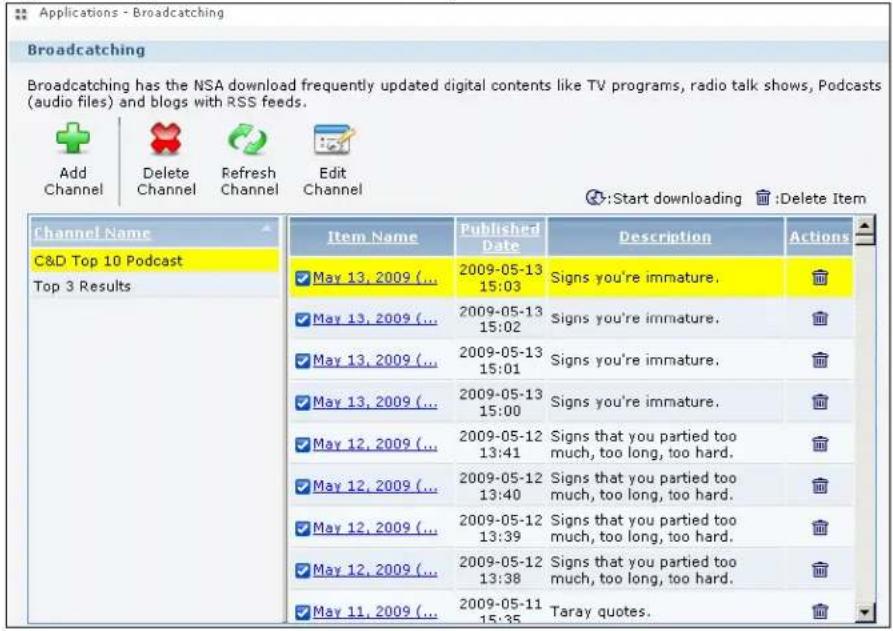The width and height of the screenshot is (893, 631).
Task: Select the C&D Top 10 Podcast channel
Action: point(154,261)
